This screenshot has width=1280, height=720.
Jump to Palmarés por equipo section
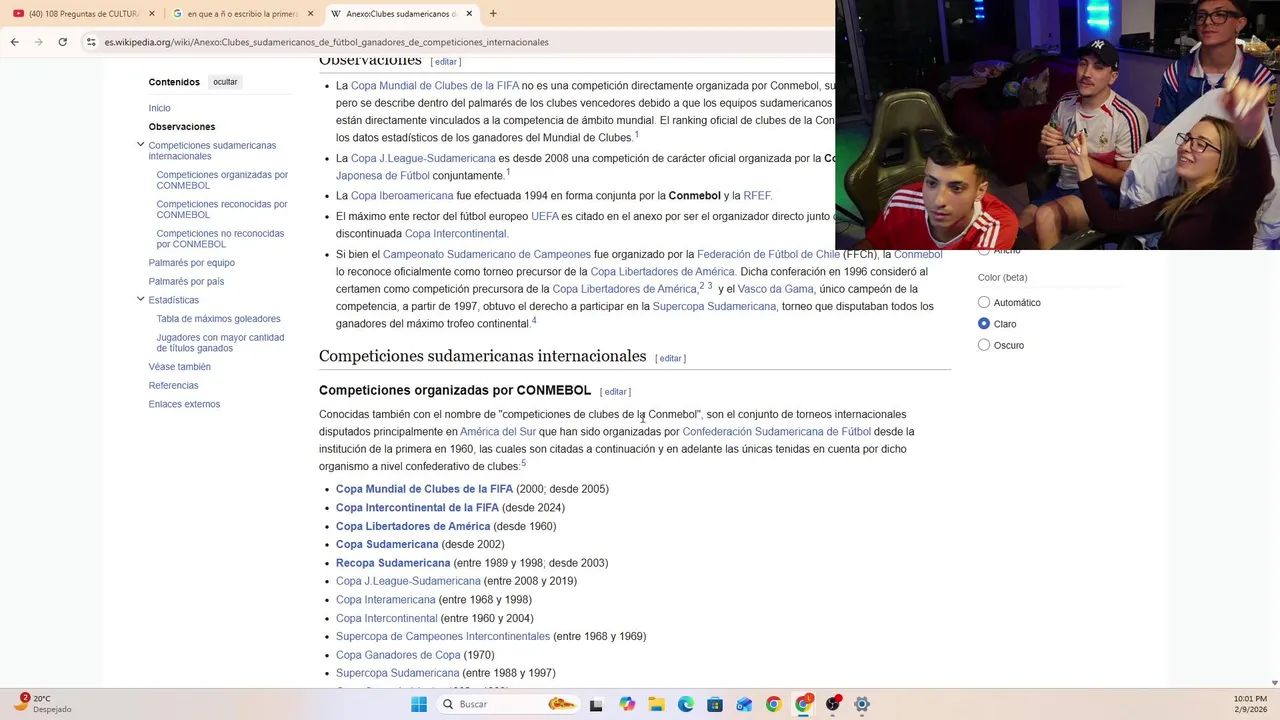click(x=191, y=263)
